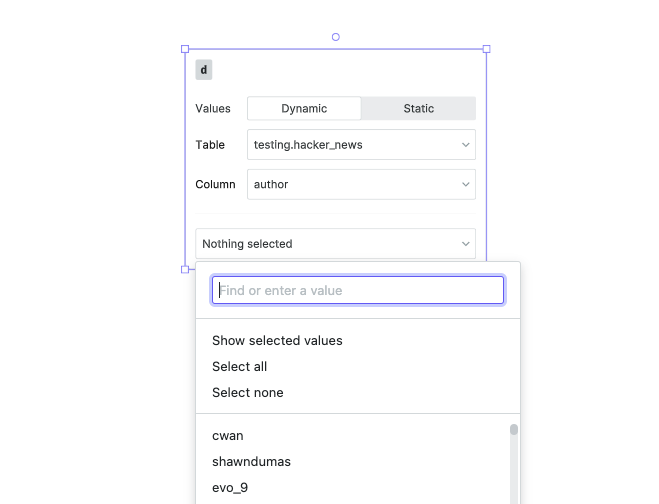Click the top-left resize handle square
659x504 pixels.
pos(185,49)
